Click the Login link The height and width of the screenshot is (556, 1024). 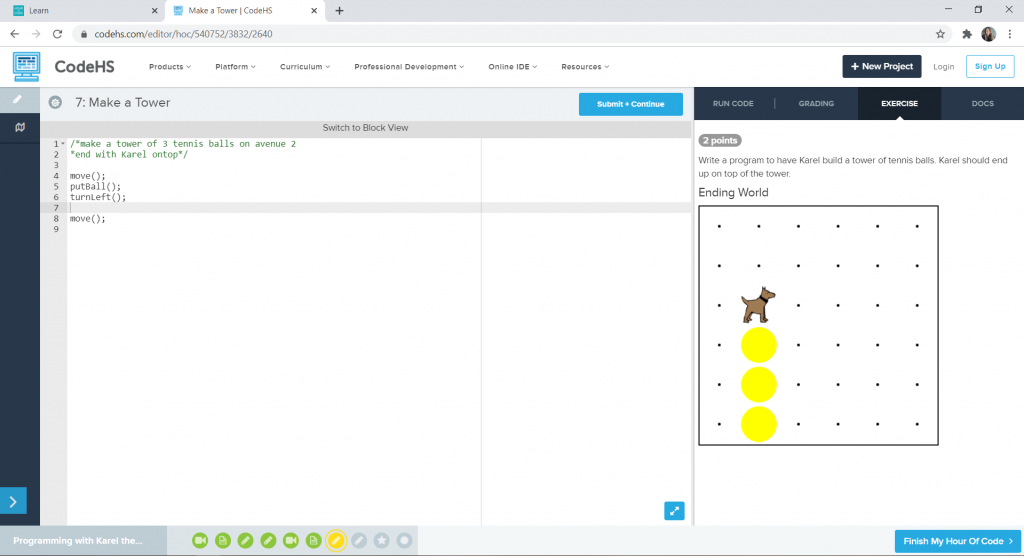coord(943,67)
